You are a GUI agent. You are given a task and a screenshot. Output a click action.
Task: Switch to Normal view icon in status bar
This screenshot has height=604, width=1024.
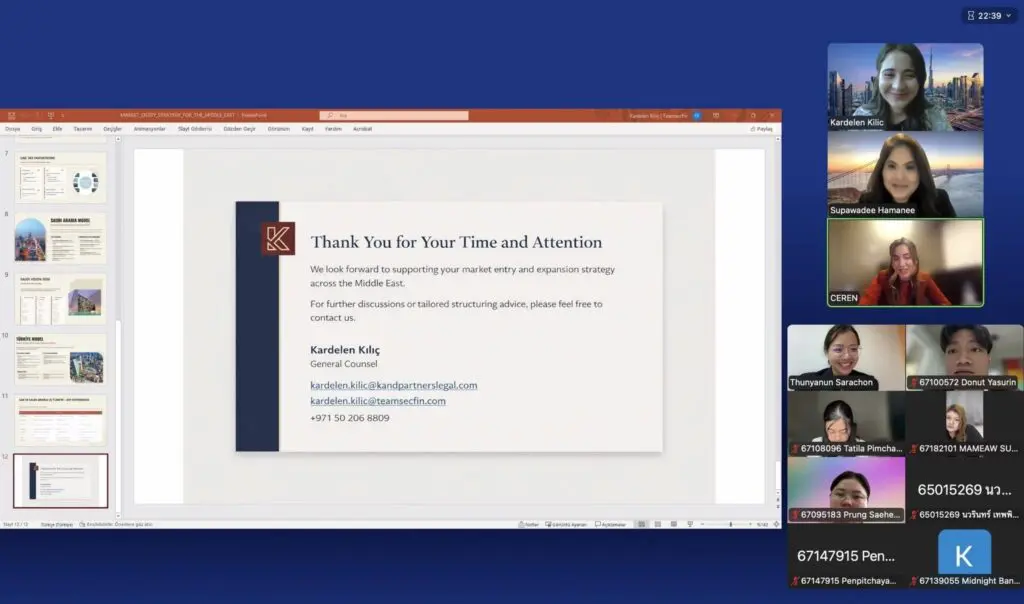[642, 524]
